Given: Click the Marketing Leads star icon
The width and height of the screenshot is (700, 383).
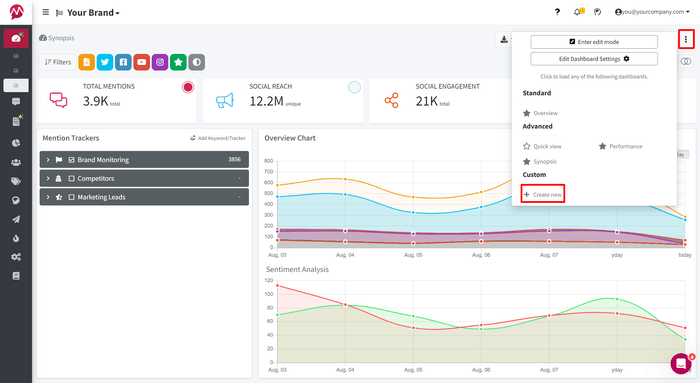Looking at the screenshot, I should (x=58, y=197).
